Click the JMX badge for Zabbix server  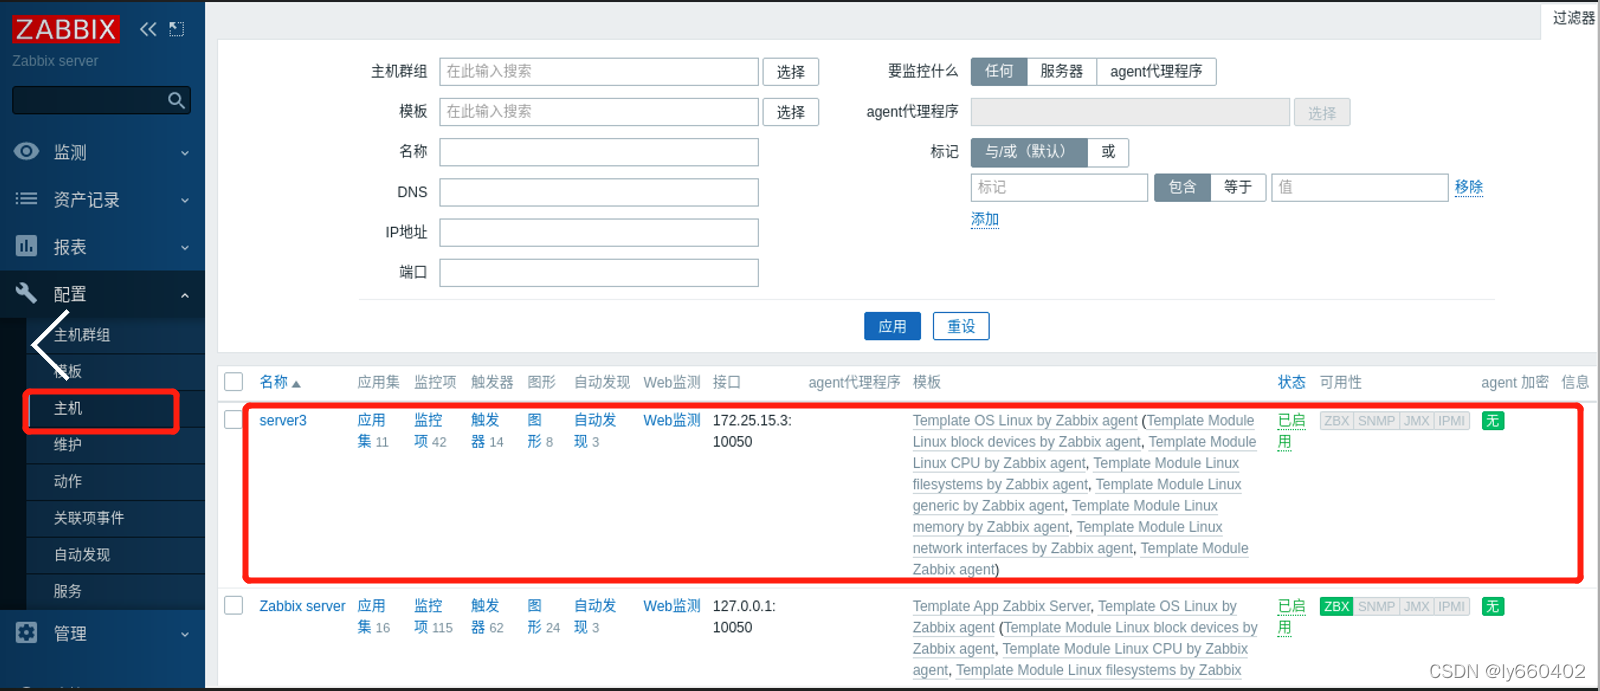click(x=1416, y=607)
